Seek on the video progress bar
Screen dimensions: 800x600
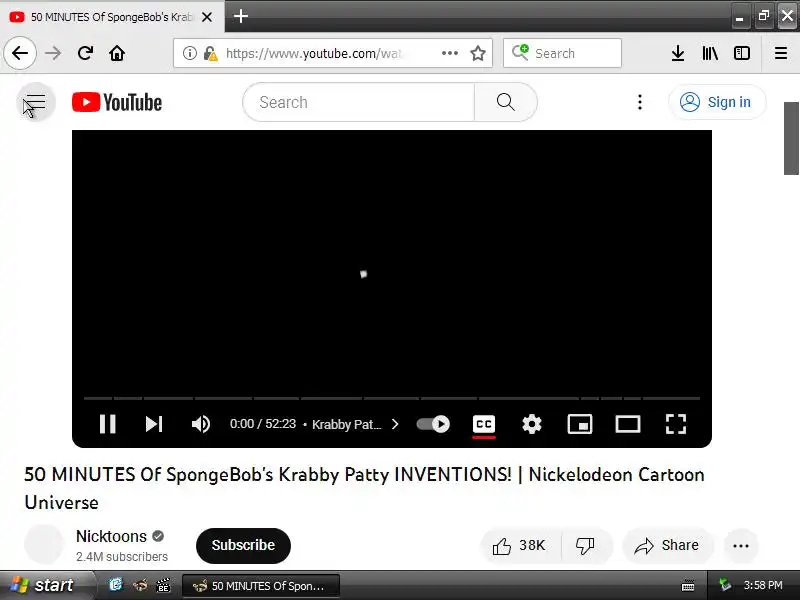pos(392,398)
